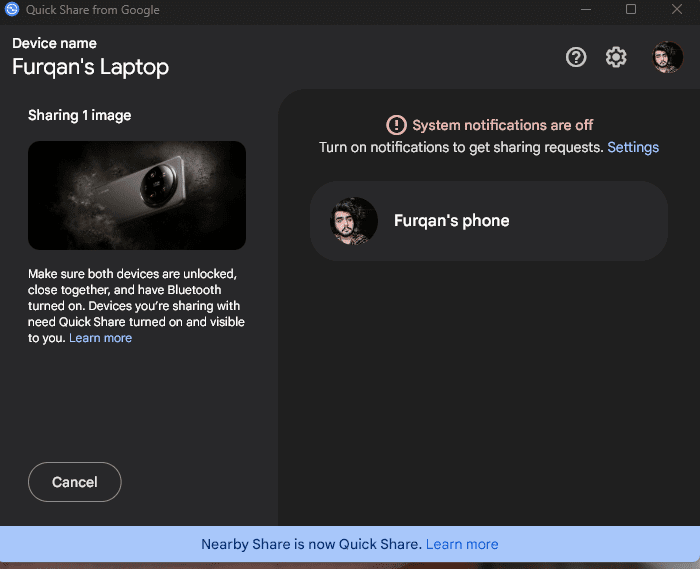700x569 pixels.
Task: Click the System notifications are off heading
Action: [x=502, y=125]
